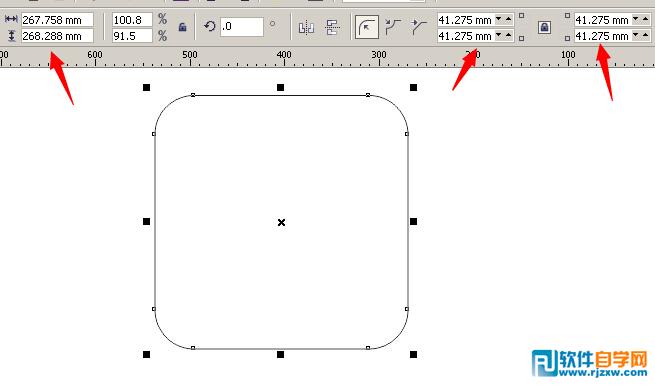Click the top-right corner radius field
This screenshot has height=386, width=655.
(x=603, y=20)
